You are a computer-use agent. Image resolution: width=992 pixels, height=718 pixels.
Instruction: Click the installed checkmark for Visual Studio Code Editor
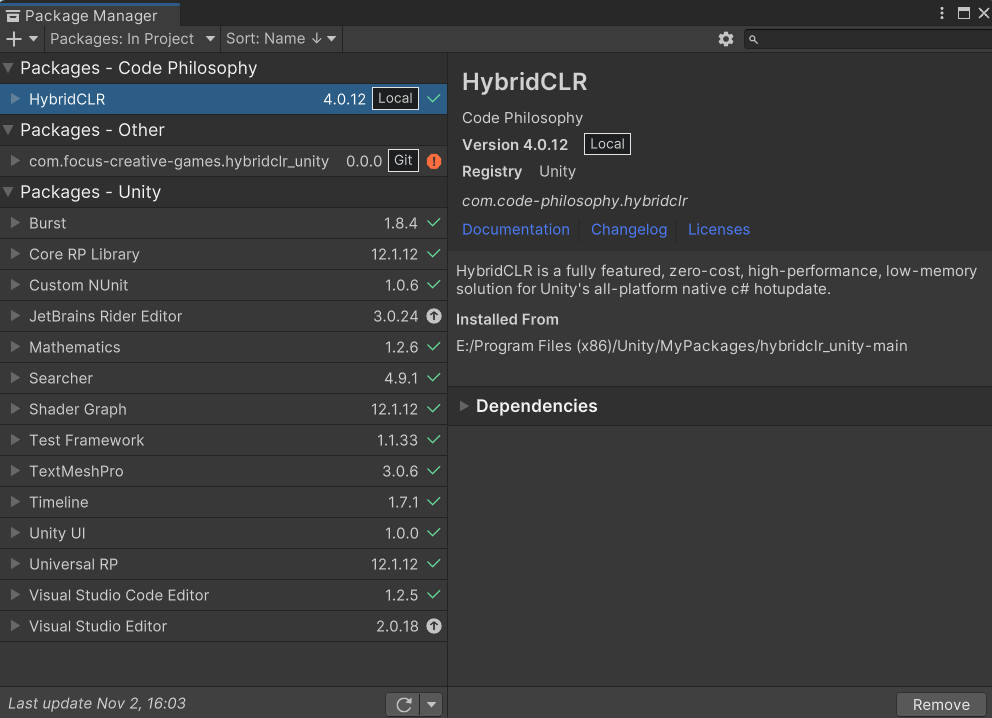tap(434, 595)
